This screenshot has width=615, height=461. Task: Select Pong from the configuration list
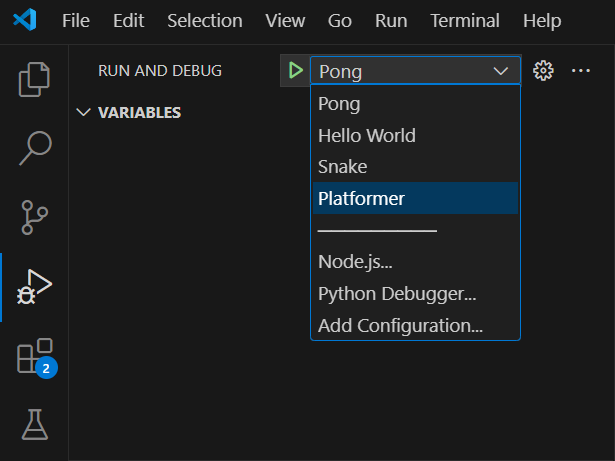point(415,104)
